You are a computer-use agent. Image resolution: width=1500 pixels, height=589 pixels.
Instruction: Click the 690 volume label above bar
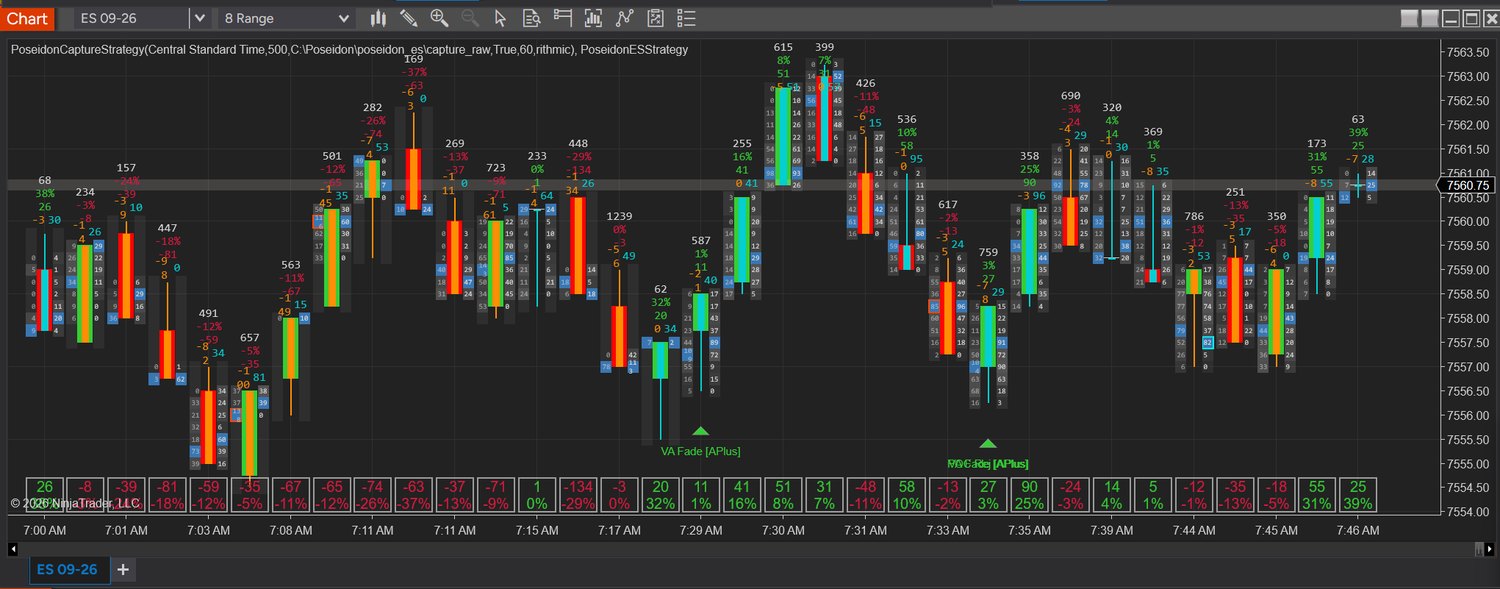(x=1071, y=96)
